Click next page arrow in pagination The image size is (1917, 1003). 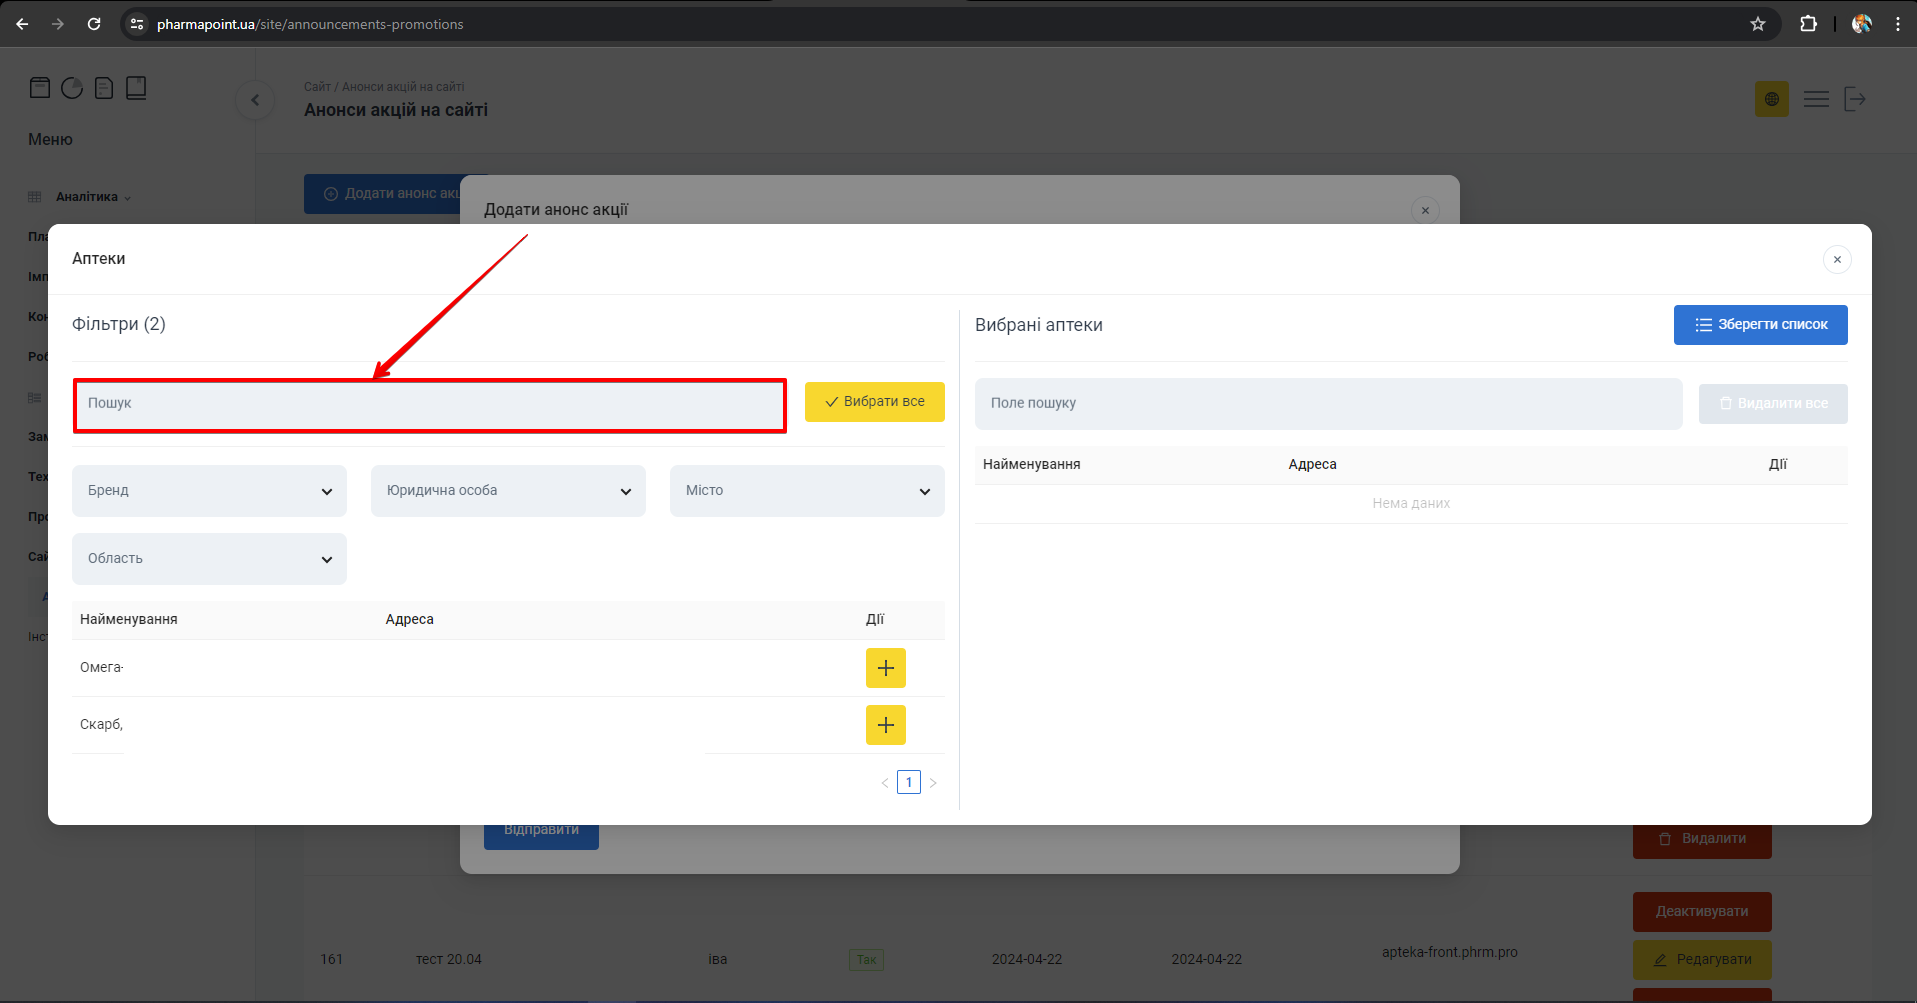pos(933,783)
